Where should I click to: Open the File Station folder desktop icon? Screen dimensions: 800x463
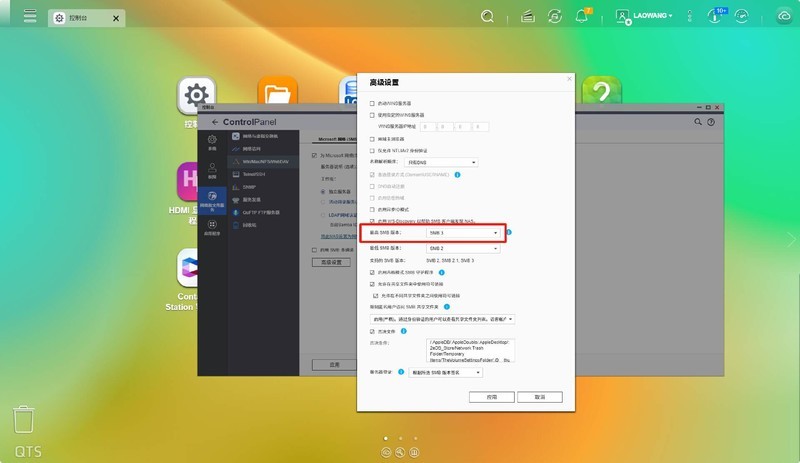click(278, 91)
